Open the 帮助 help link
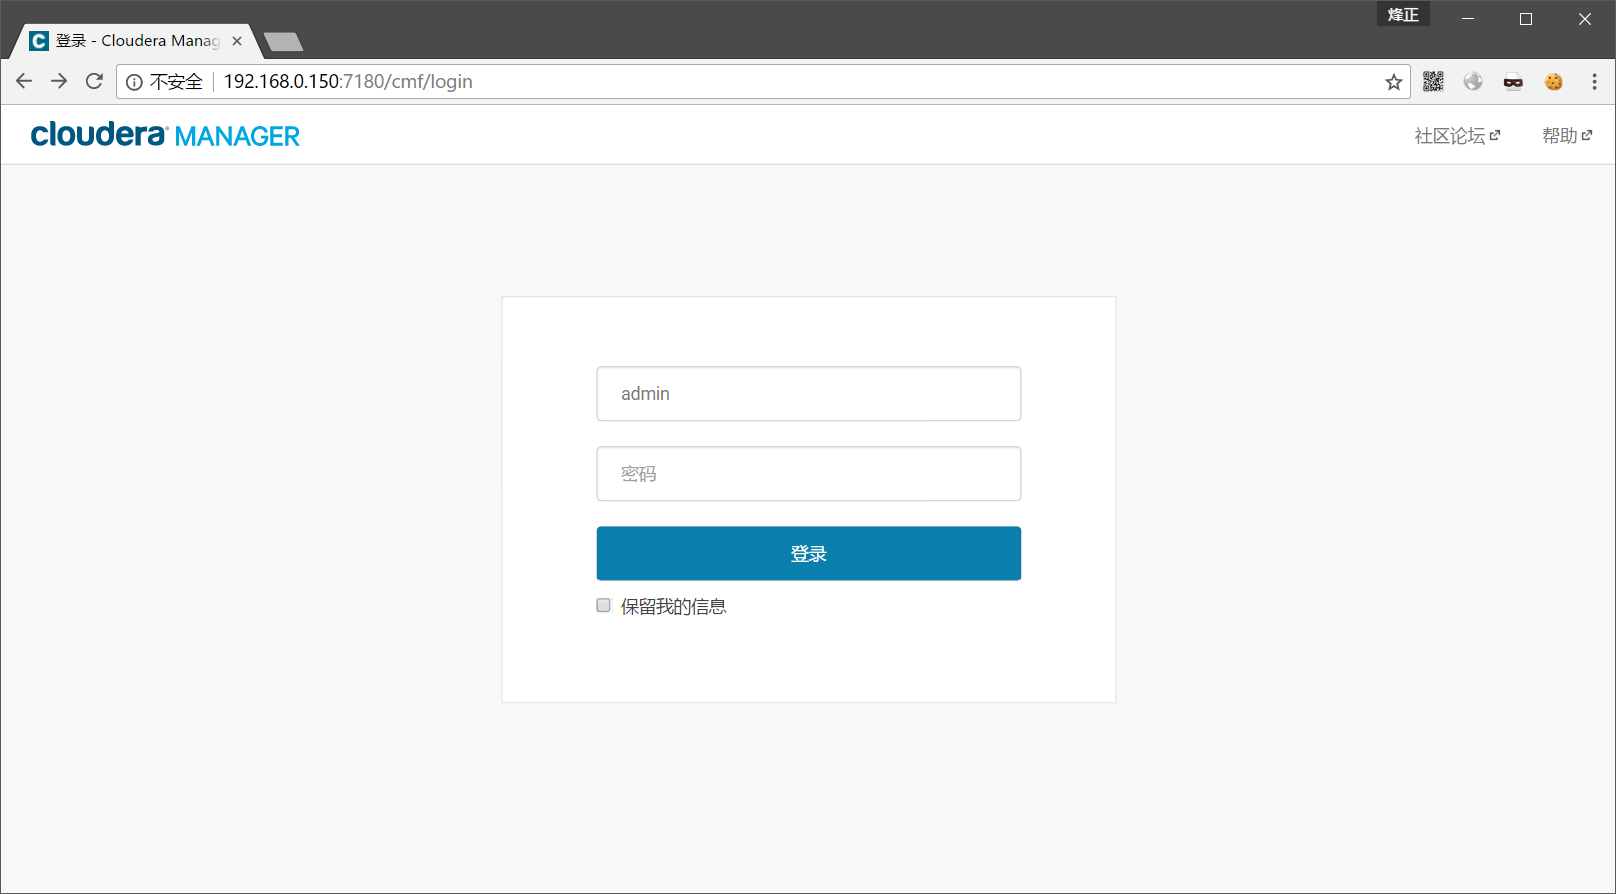1616x894 pixels. 1567,136
